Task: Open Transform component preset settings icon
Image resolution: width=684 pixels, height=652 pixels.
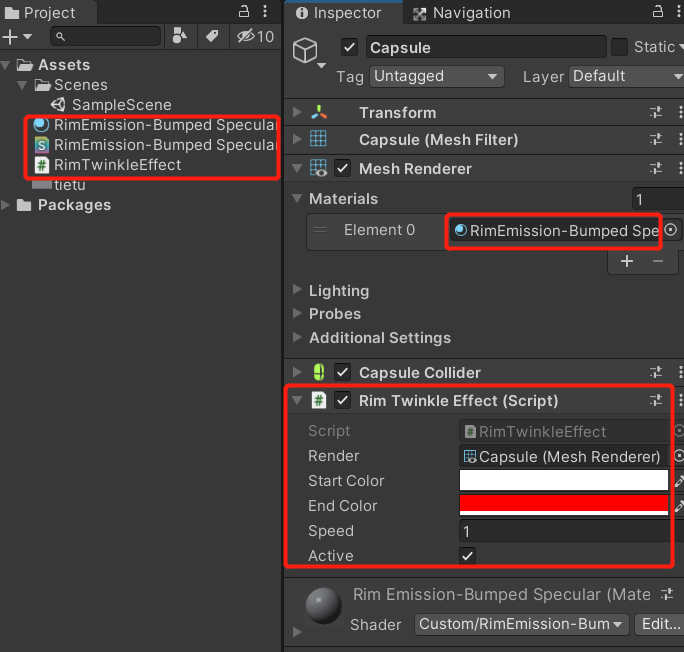Action: (x=656, y=113)
